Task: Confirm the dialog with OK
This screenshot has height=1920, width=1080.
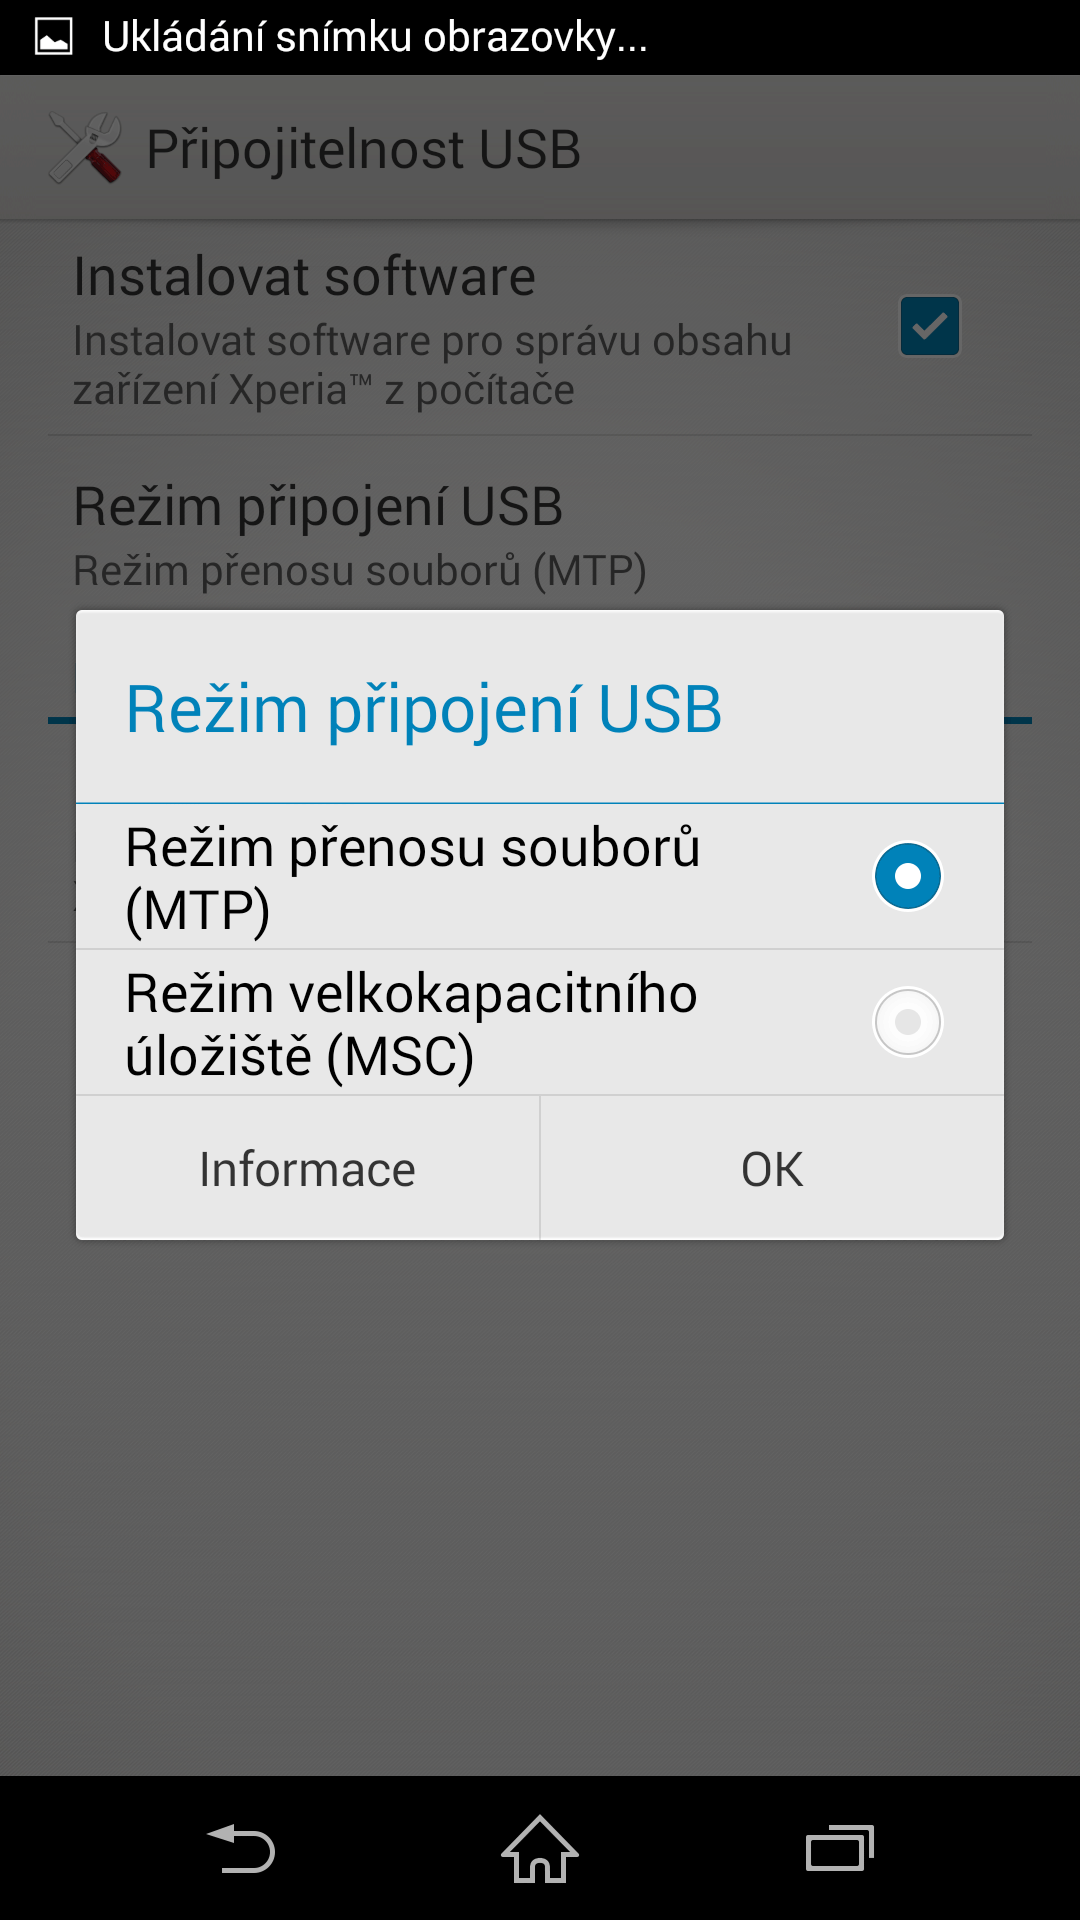Action: (772, 1169)
